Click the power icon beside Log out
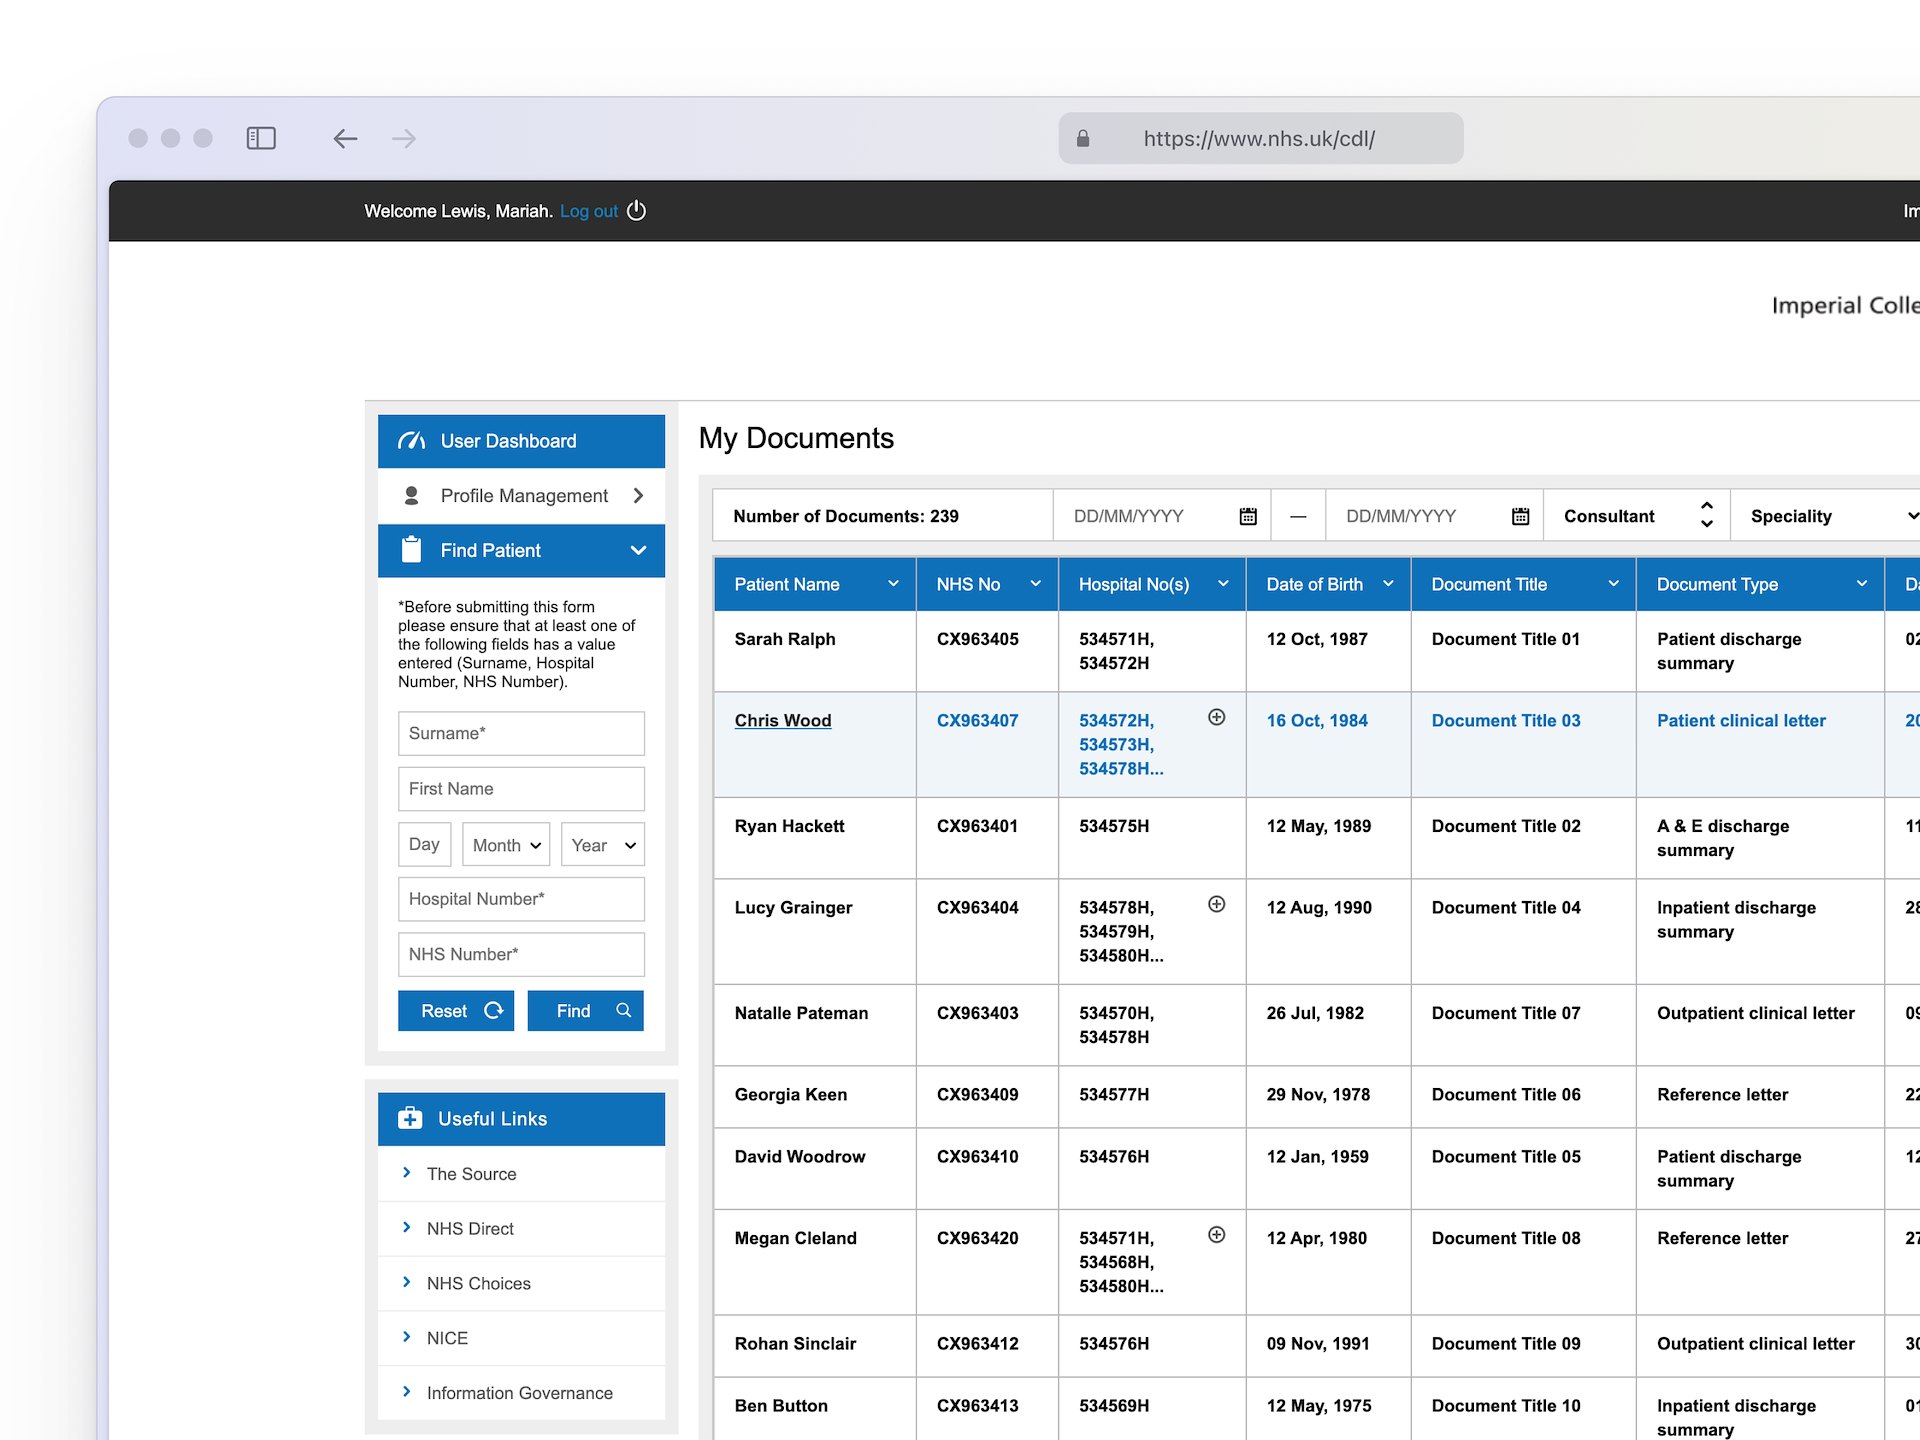Viewport: 1920px width, 1440px height. pyautogui.click(x=637, y=211)
